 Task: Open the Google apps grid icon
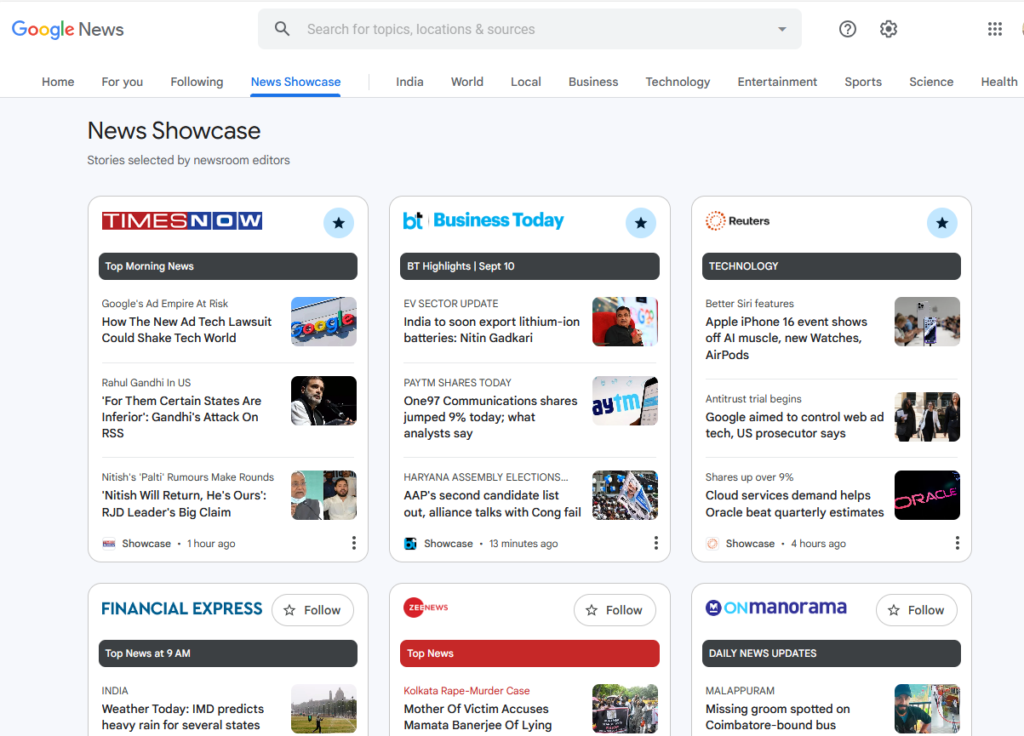coord(995,29)
